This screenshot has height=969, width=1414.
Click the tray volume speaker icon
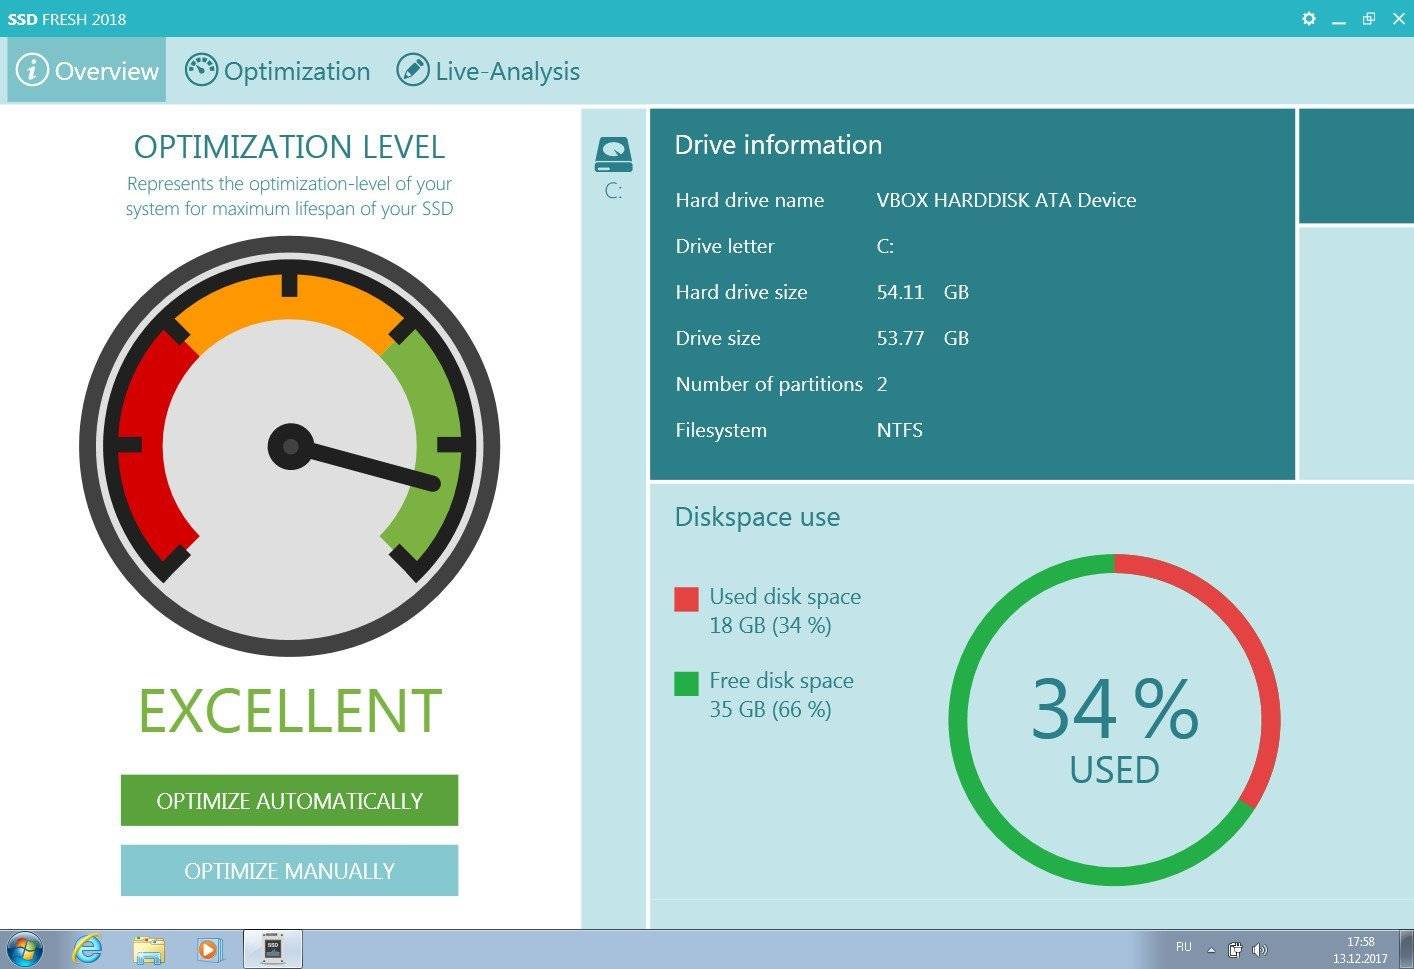[x=1260, y=950]
